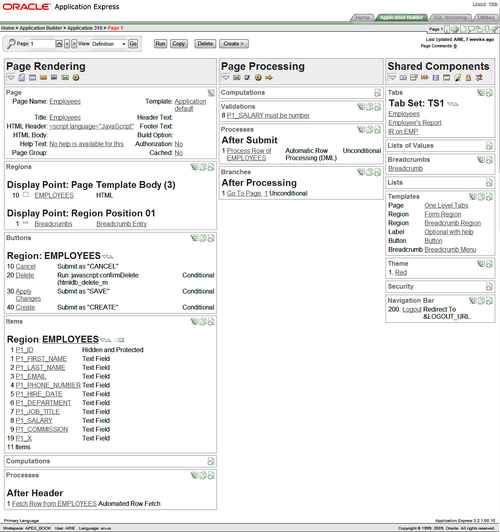Open the P1_HIRE_DATE item link

coord(39,394)
